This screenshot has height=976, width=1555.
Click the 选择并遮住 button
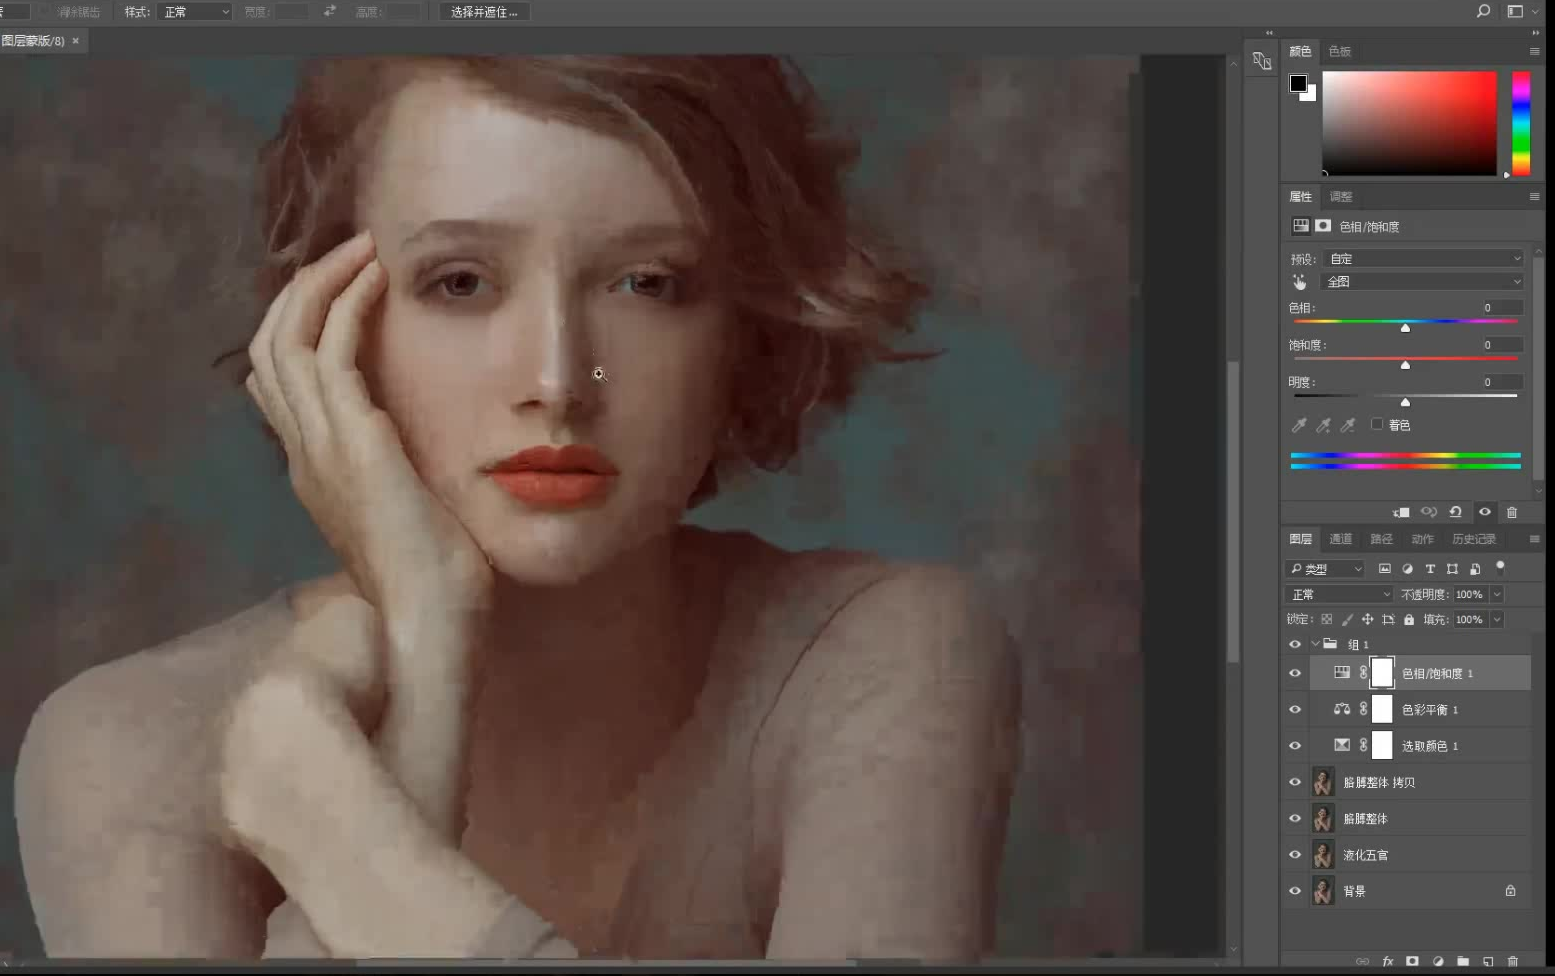[485, 12]
